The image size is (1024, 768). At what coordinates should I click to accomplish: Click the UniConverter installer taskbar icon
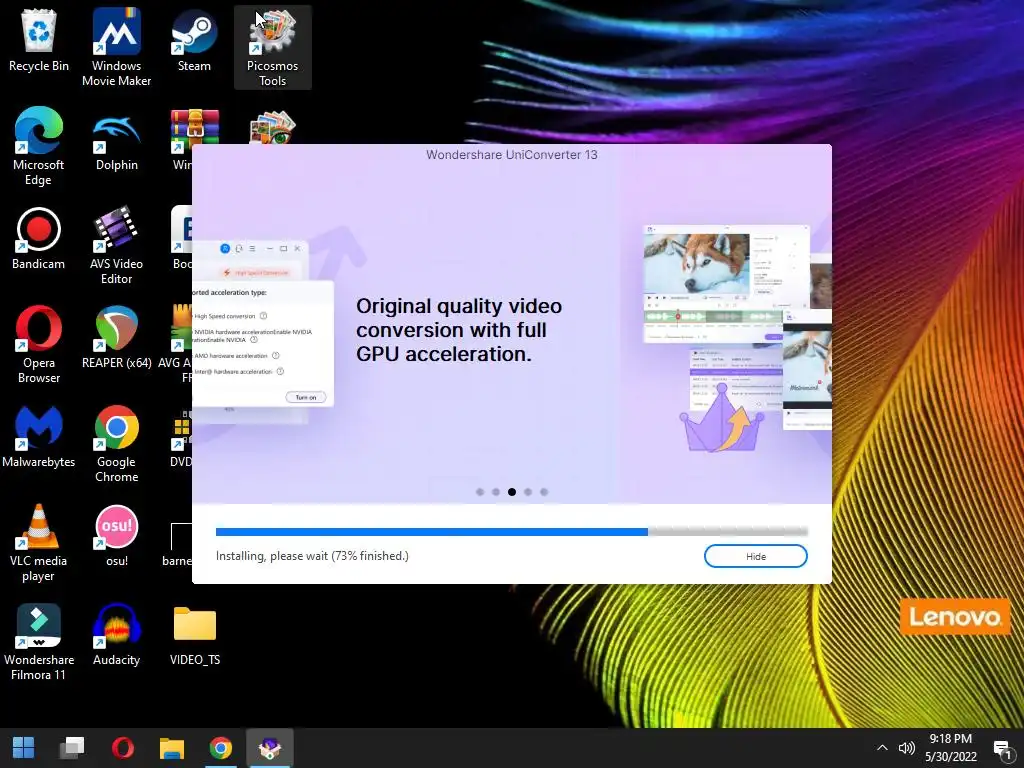(x=270, y=748)
